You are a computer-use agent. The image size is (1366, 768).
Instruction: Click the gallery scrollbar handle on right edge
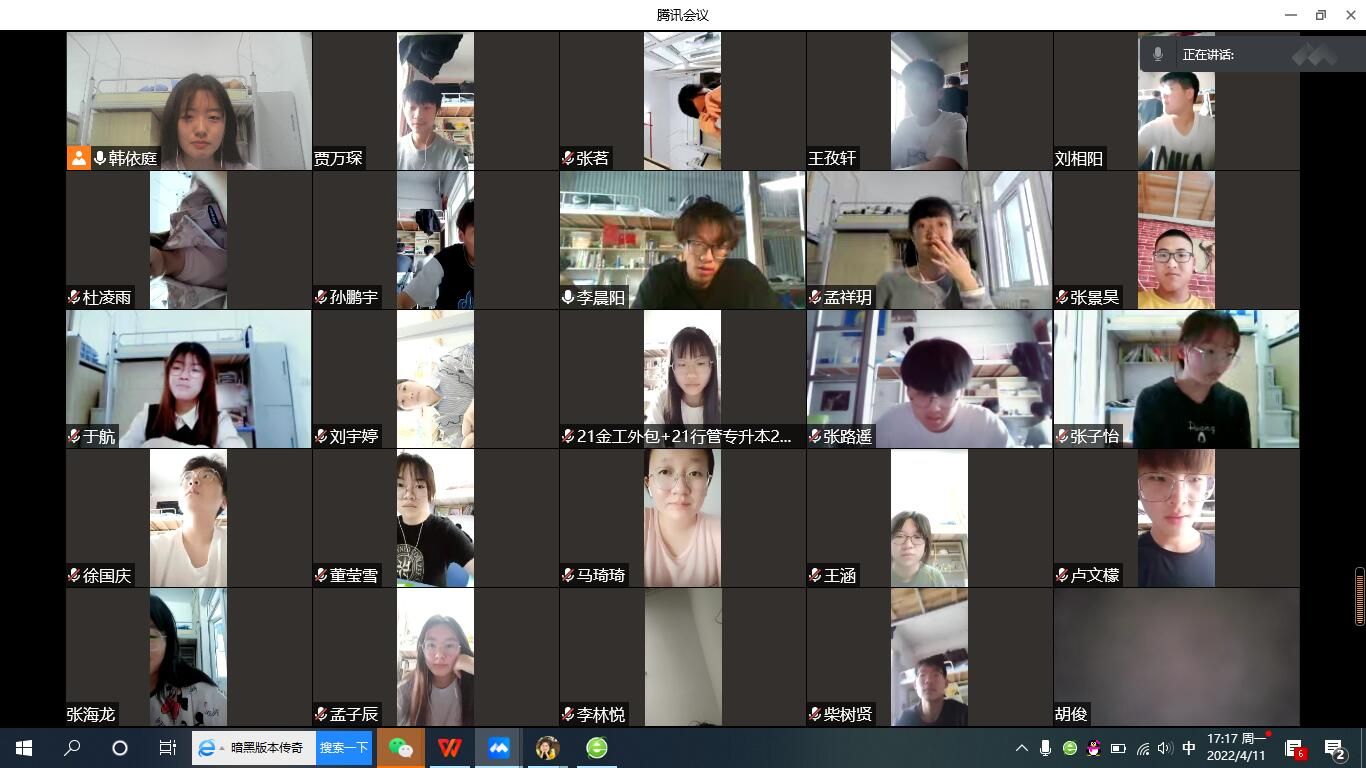tap(1359, 596)
